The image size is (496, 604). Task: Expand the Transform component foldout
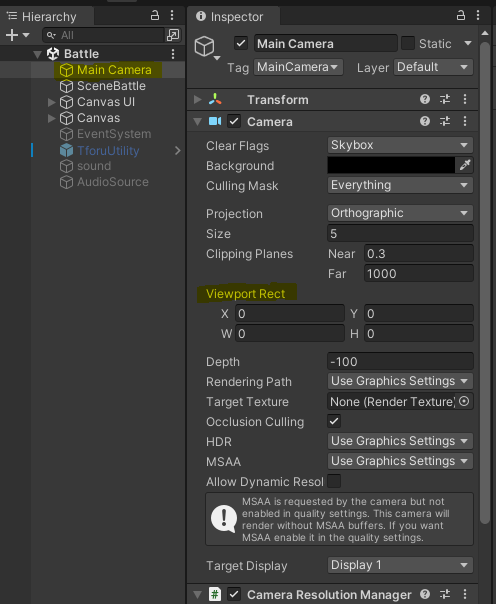click(x=198, y=99)
